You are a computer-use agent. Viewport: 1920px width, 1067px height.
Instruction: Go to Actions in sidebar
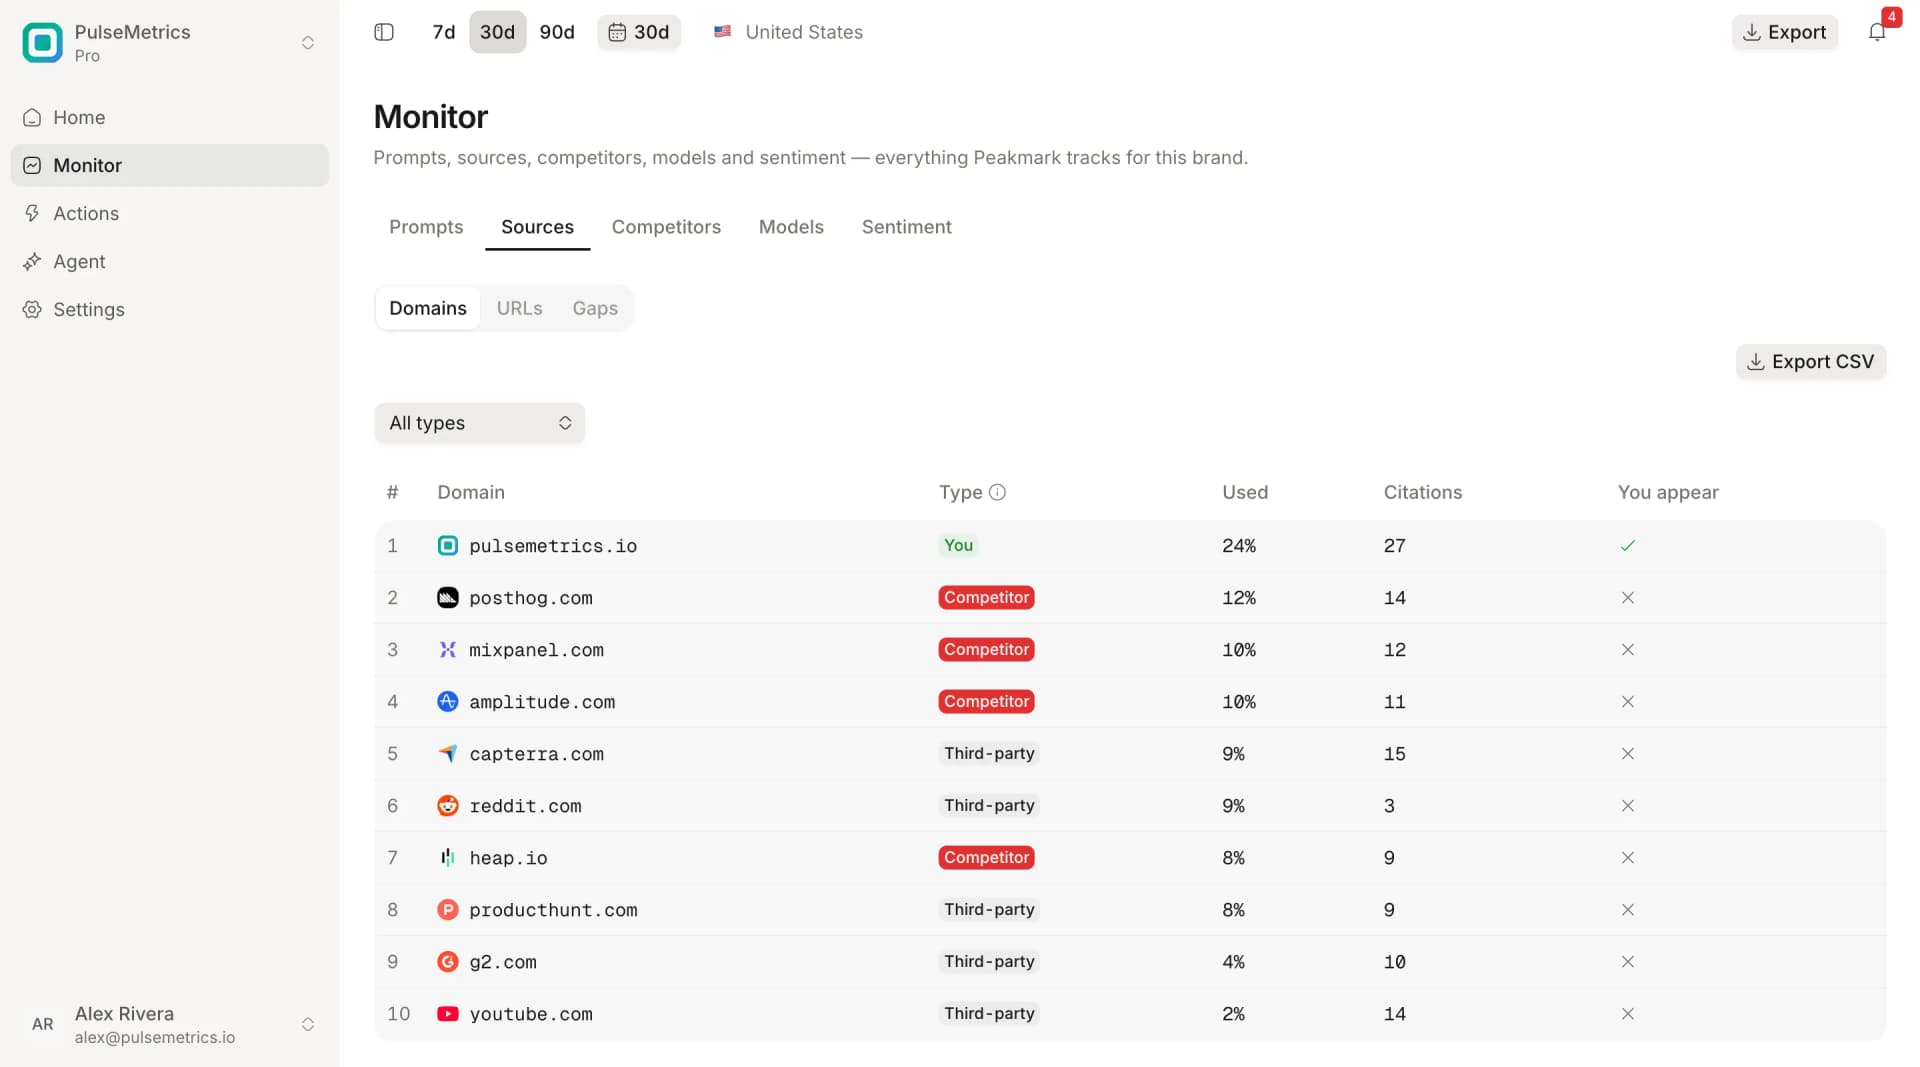(x=170, y=213)
